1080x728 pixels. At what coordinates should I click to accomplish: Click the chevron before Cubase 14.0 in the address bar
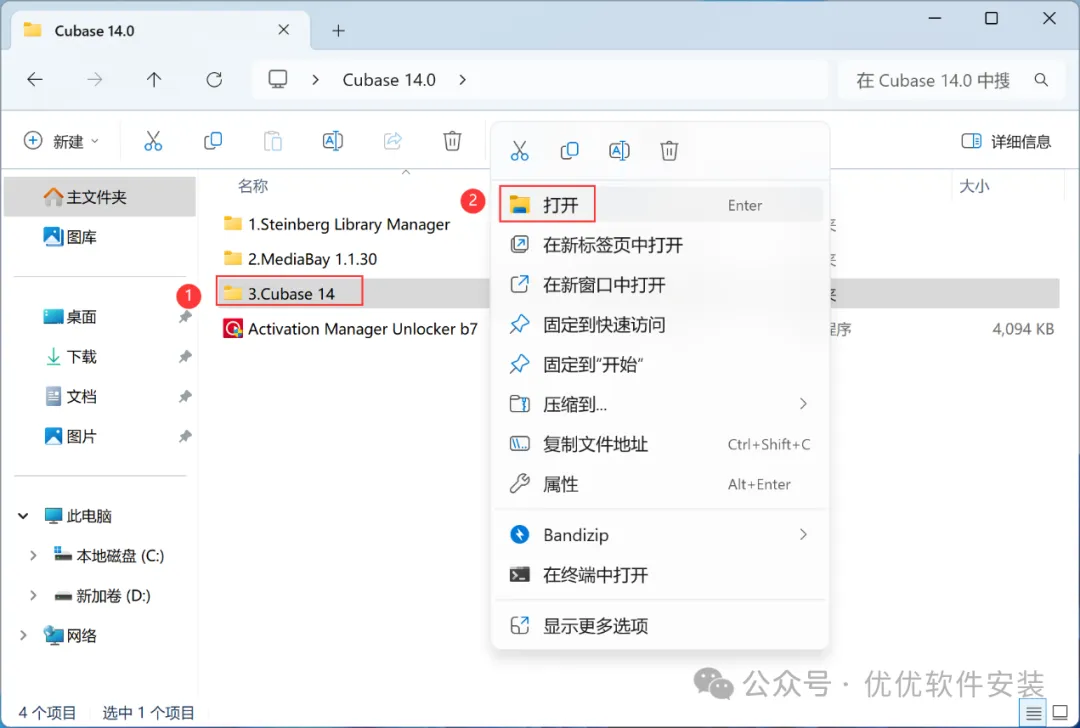[x=315, y=80]
